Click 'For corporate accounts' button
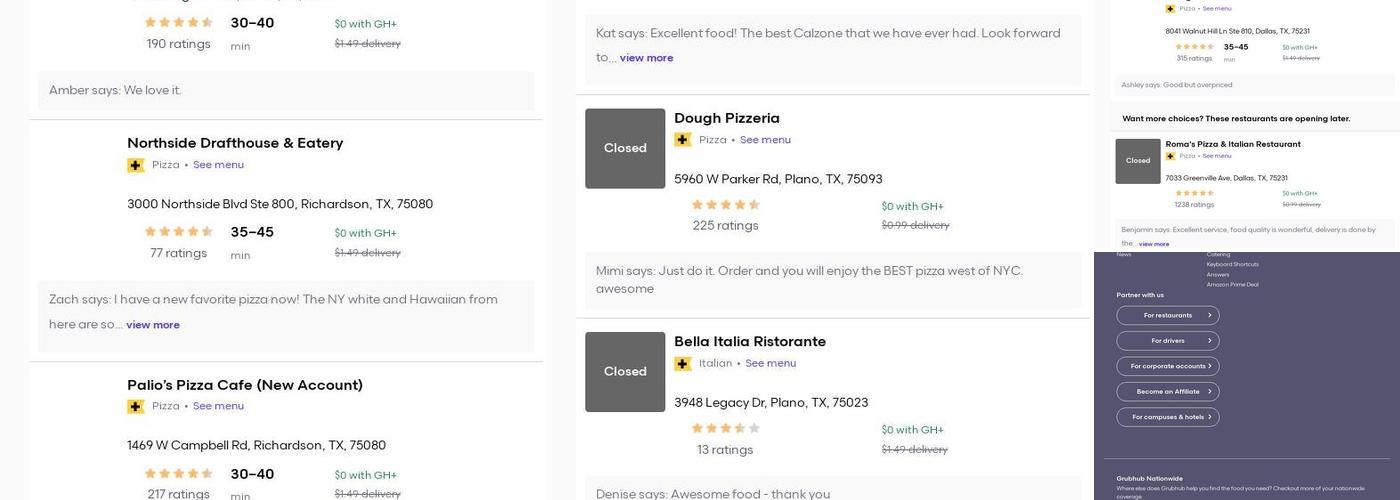The image size is (1400, 500). coord(1168,366)
